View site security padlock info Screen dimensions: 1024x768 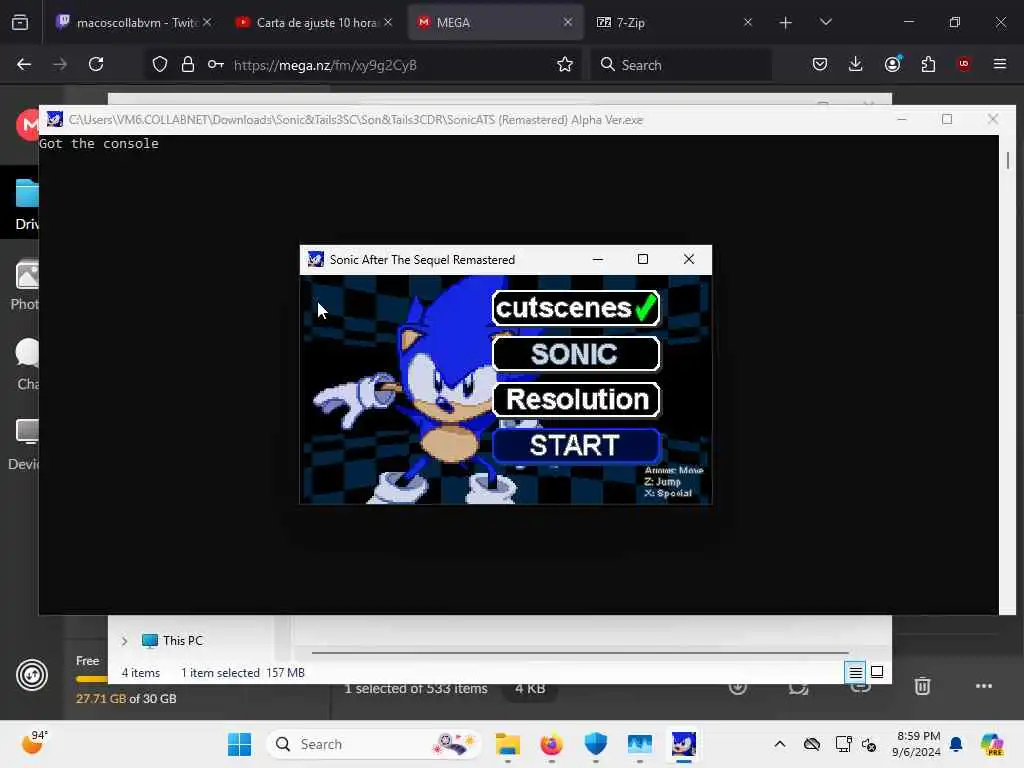point(187,65)
